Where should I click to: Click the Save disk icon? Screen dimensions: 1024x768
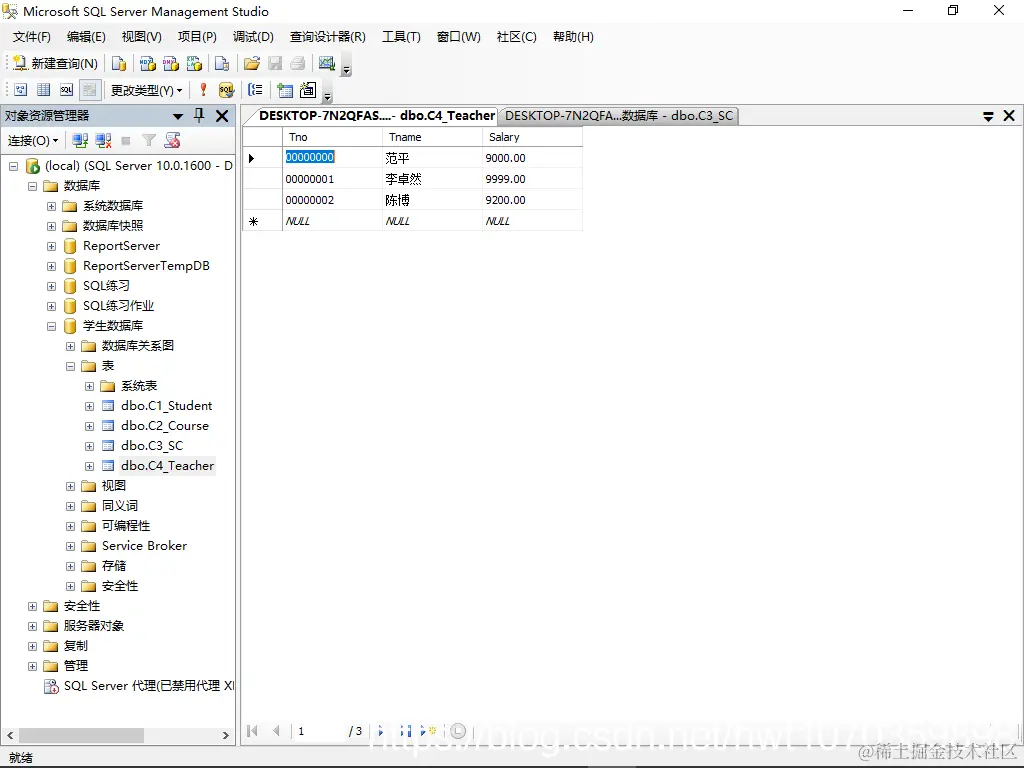[x=275, y=63]
